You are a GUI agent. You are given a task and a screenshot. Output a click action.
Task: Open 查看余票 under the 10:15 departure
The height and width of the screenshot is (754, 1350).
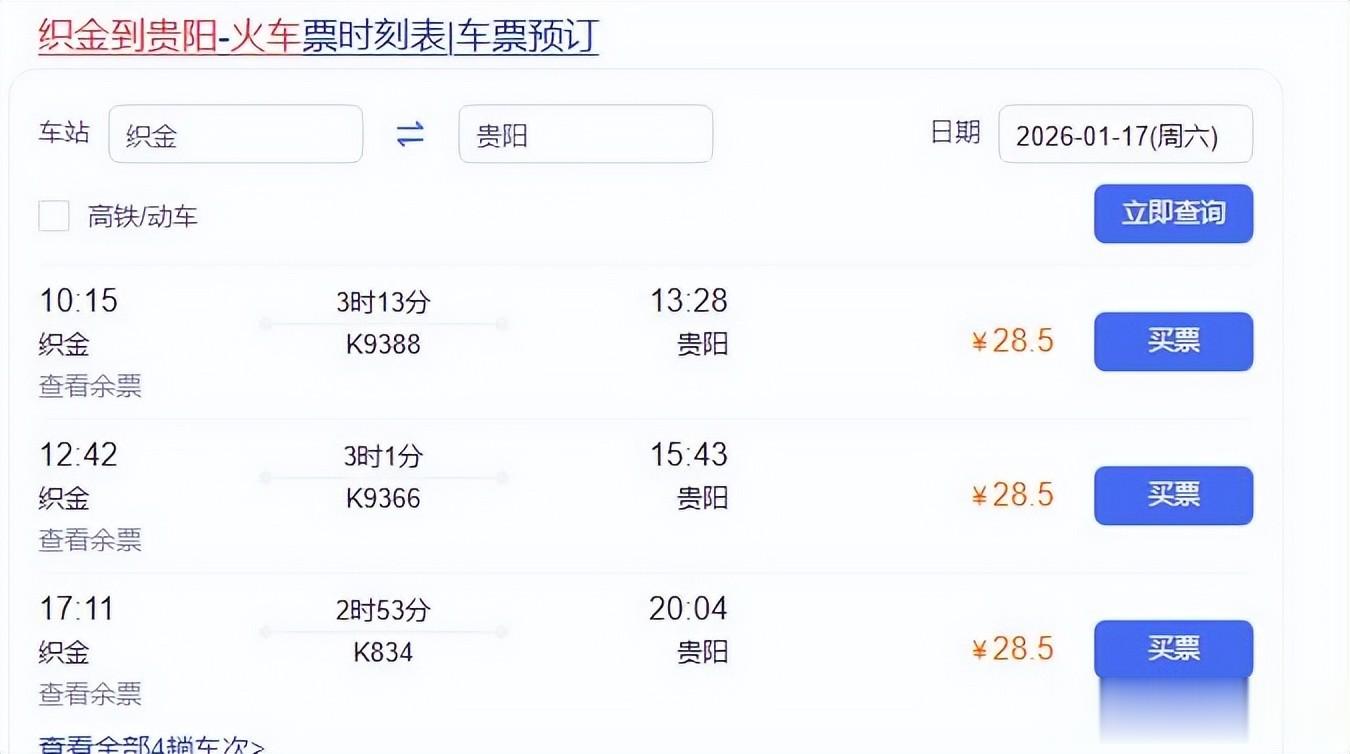click(90, 386)
